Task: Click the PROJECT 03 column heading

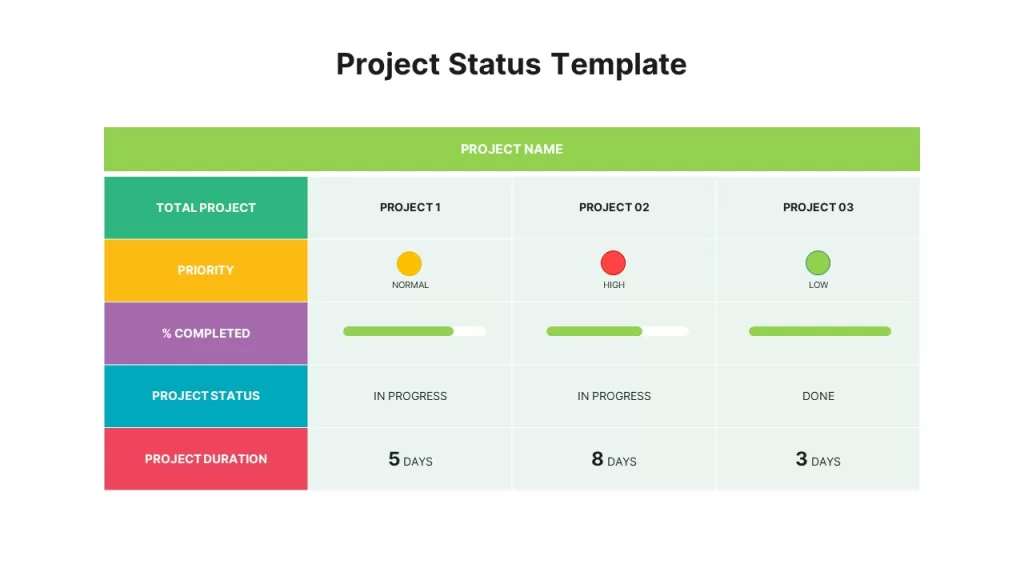Action: click(x=818, y=207)
